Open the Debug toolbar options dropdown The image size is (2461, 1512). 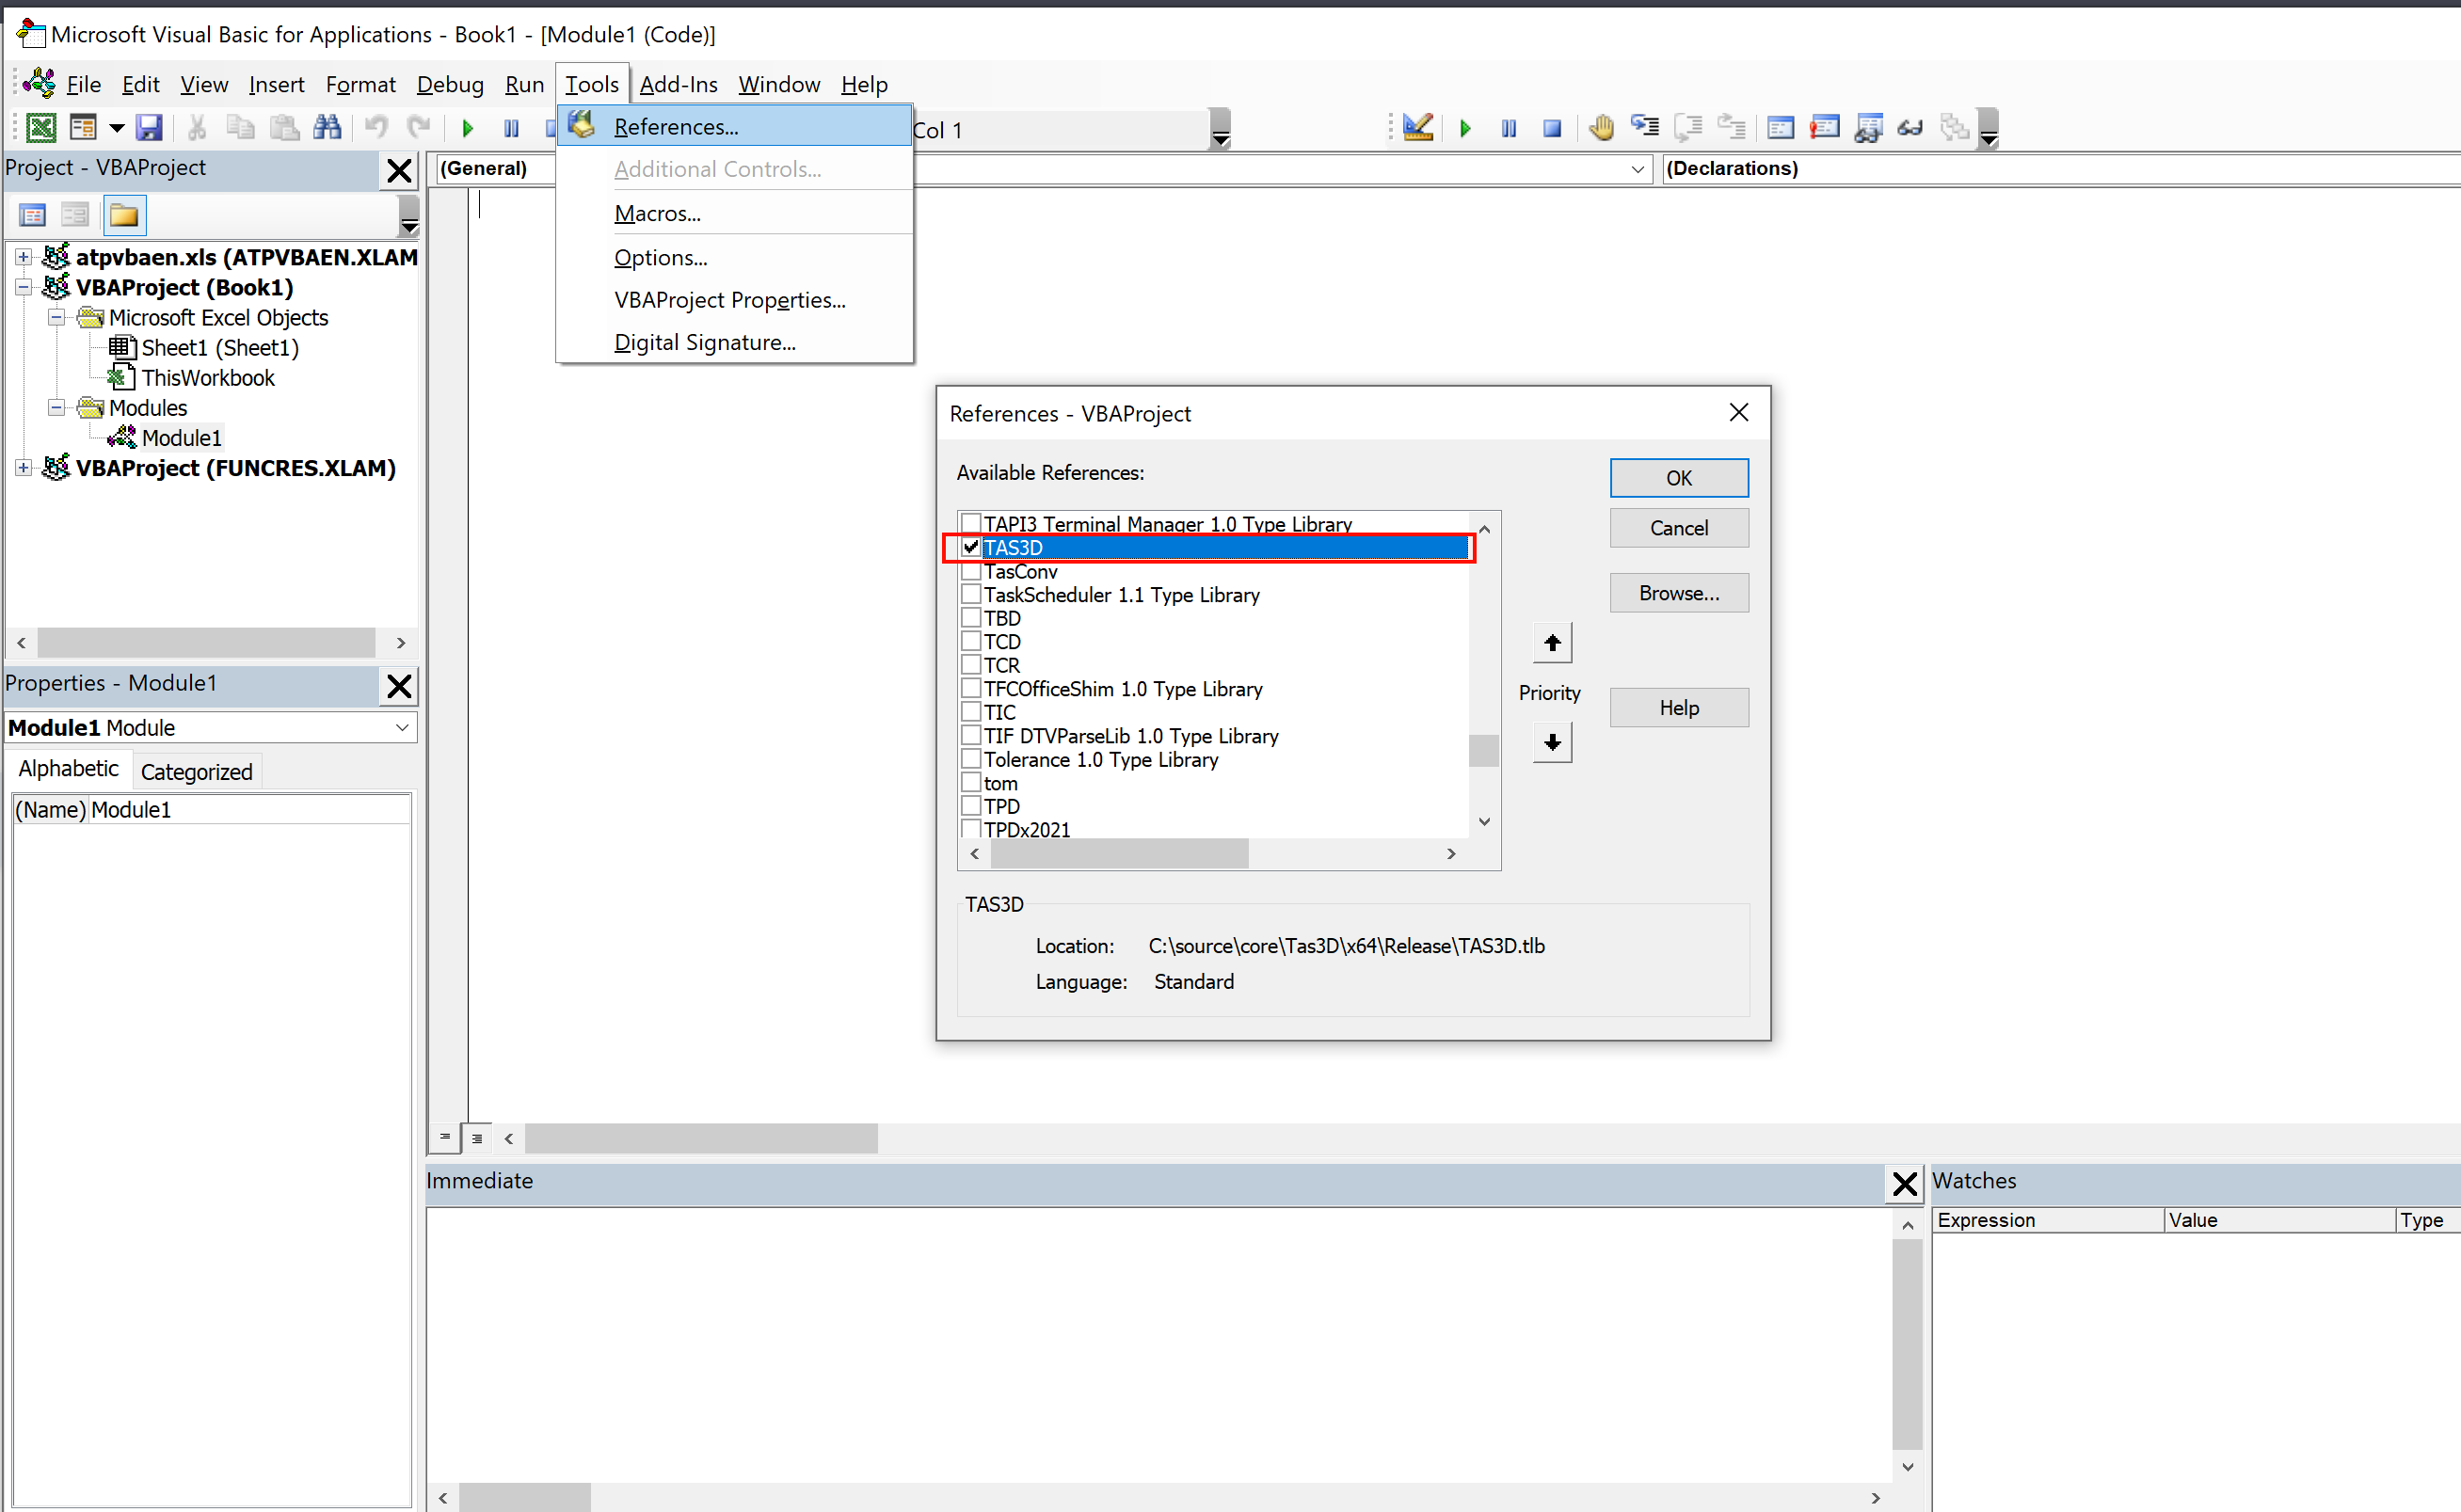pyautogui.click(x=1988, y=130)
